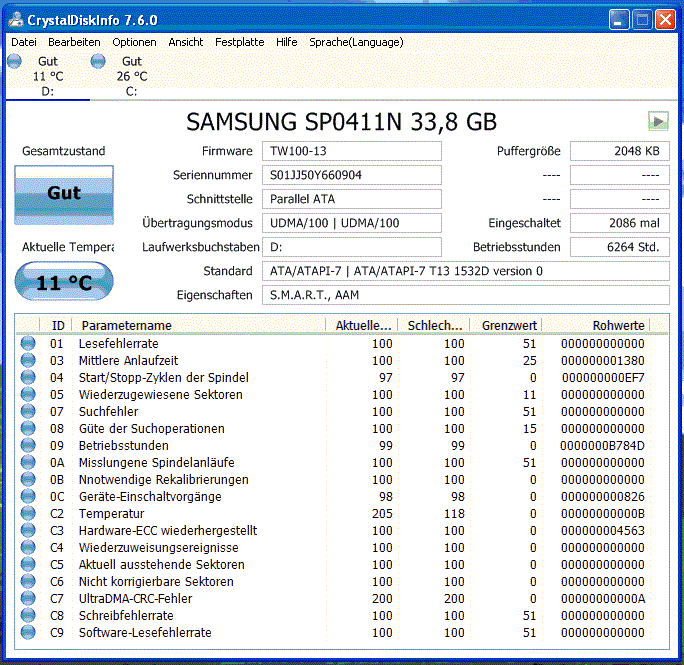Click raw value 0000000B784D
The height and width of the screenshot is (665, 684).
pos(602,446)
